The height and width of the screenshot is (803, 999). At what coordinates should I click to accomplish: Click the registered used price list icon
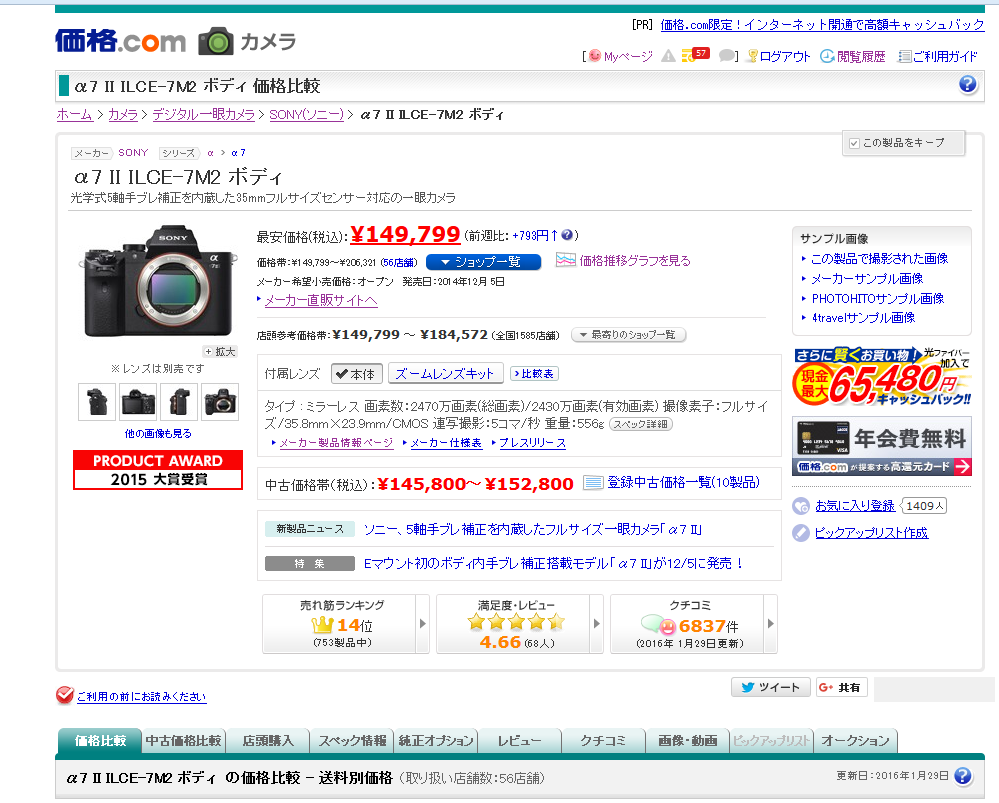tap(593, 483)
